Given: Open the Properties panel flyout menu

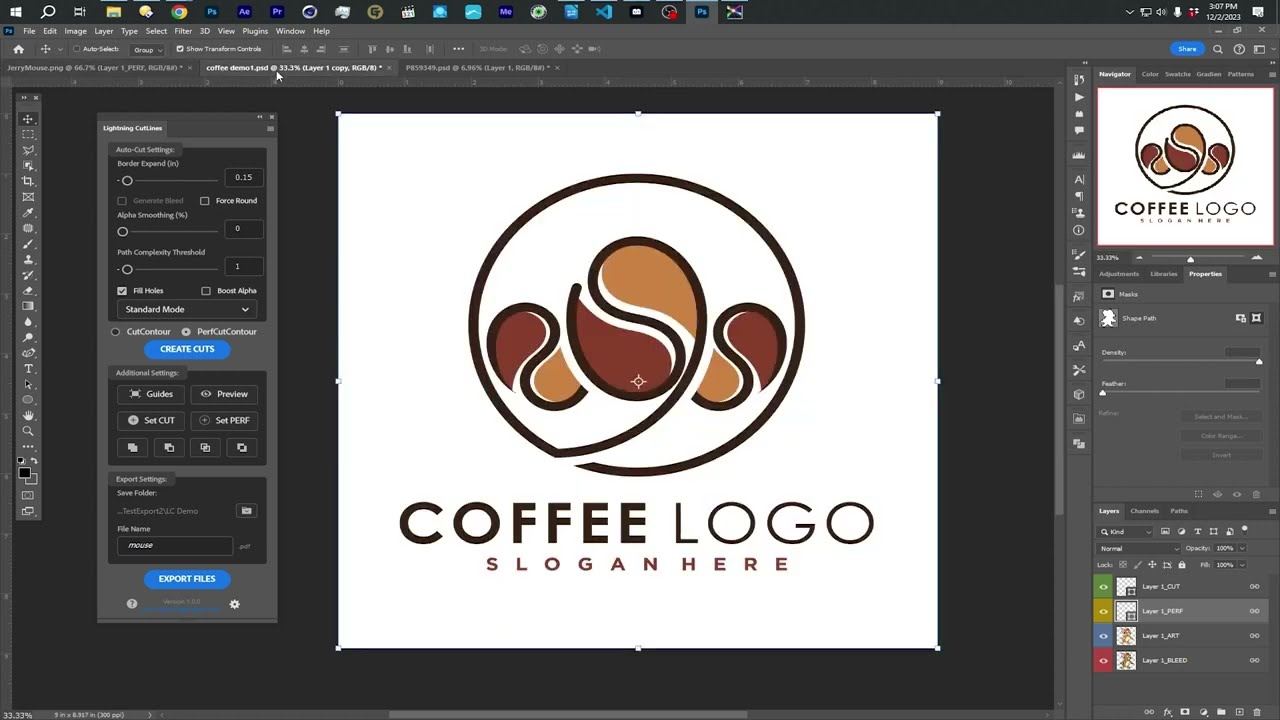Looking at the screenshot, I should point(1272,274).
